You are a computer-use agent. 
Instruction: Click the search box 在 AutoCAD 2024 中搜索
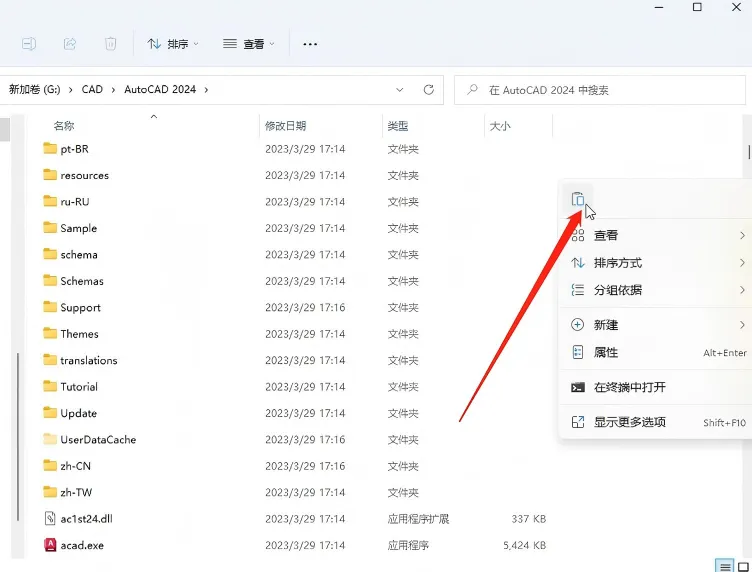pyautogui.click(x=600, y=90)
